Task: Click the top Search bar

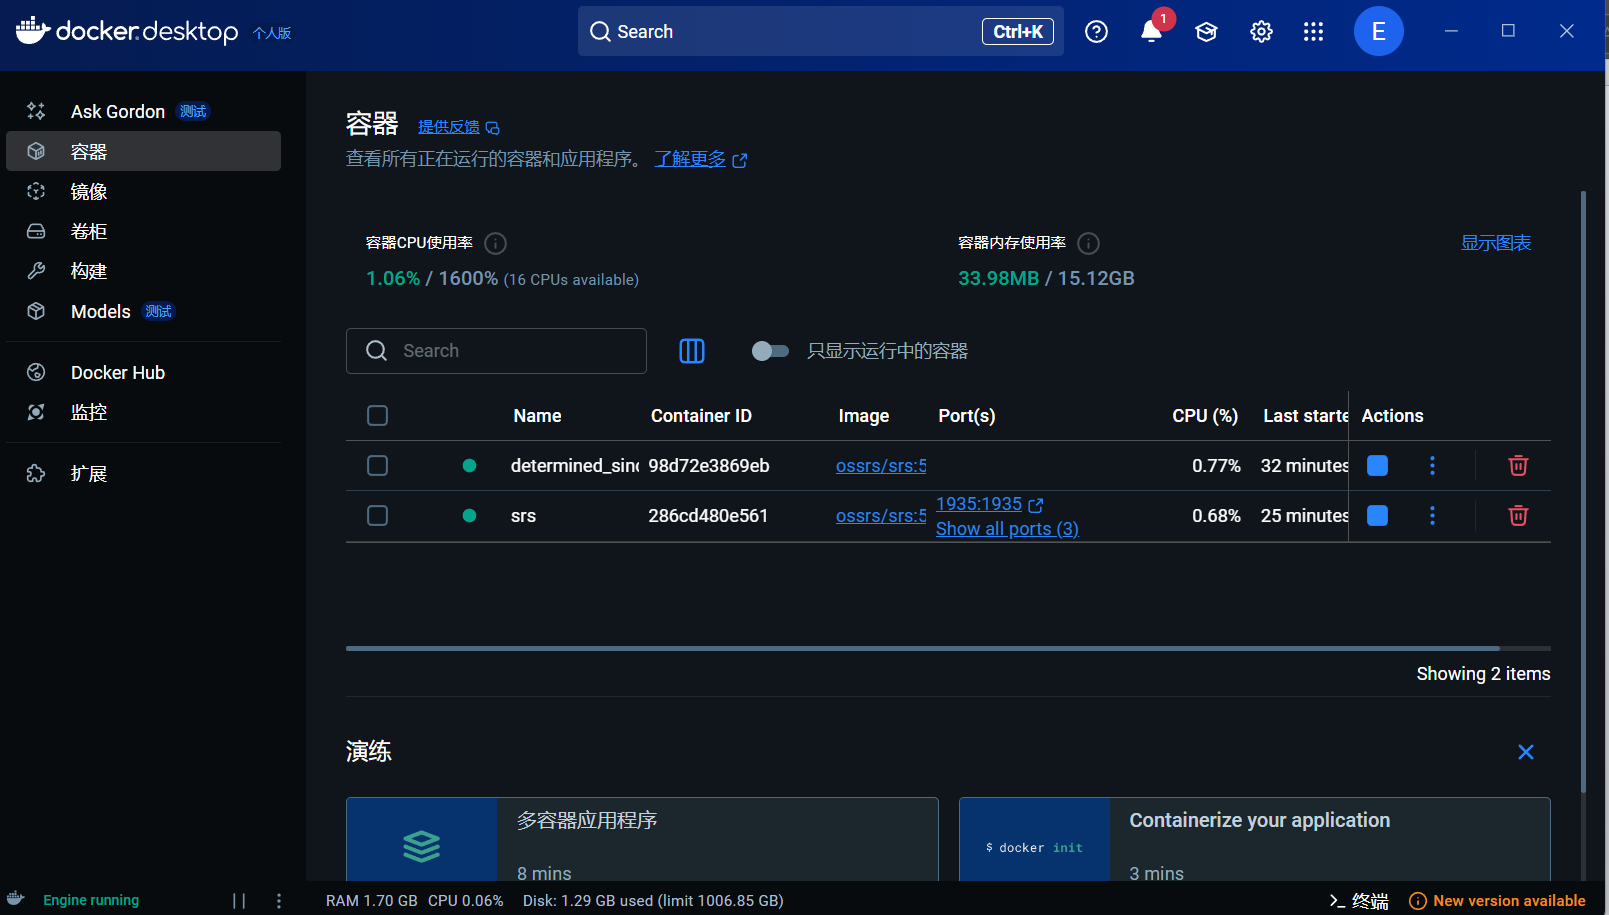Action: point(820,31)
